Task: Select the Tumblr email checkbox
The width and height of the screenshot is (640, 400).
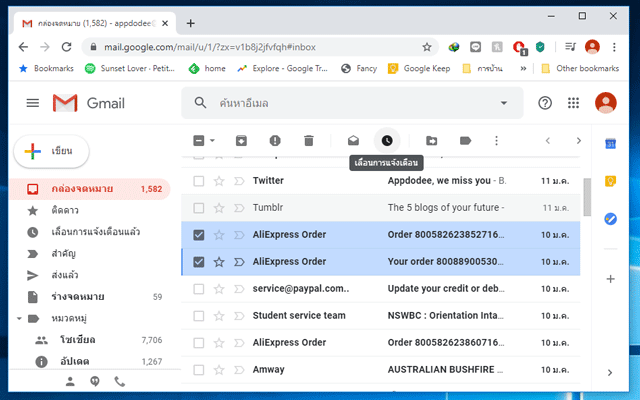Action: click(199, 208)
